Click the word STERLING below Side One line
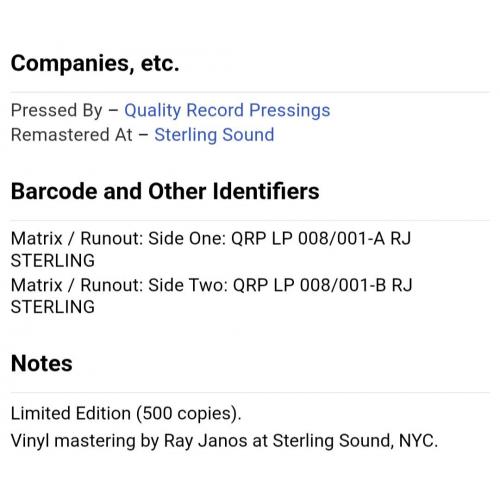This screenshot has height=500, width=500. click(x=53, y=261)
